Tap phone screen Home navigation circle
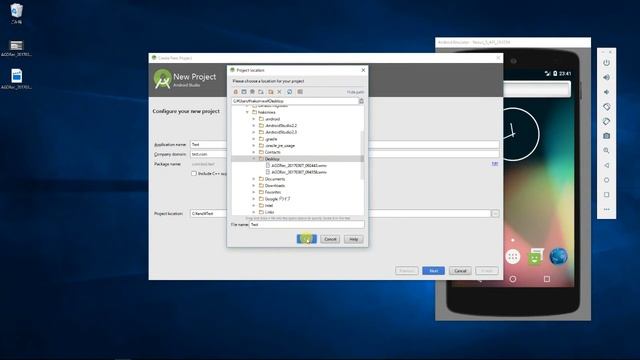This screenshot has height=360, width=640. coord(513,279)
